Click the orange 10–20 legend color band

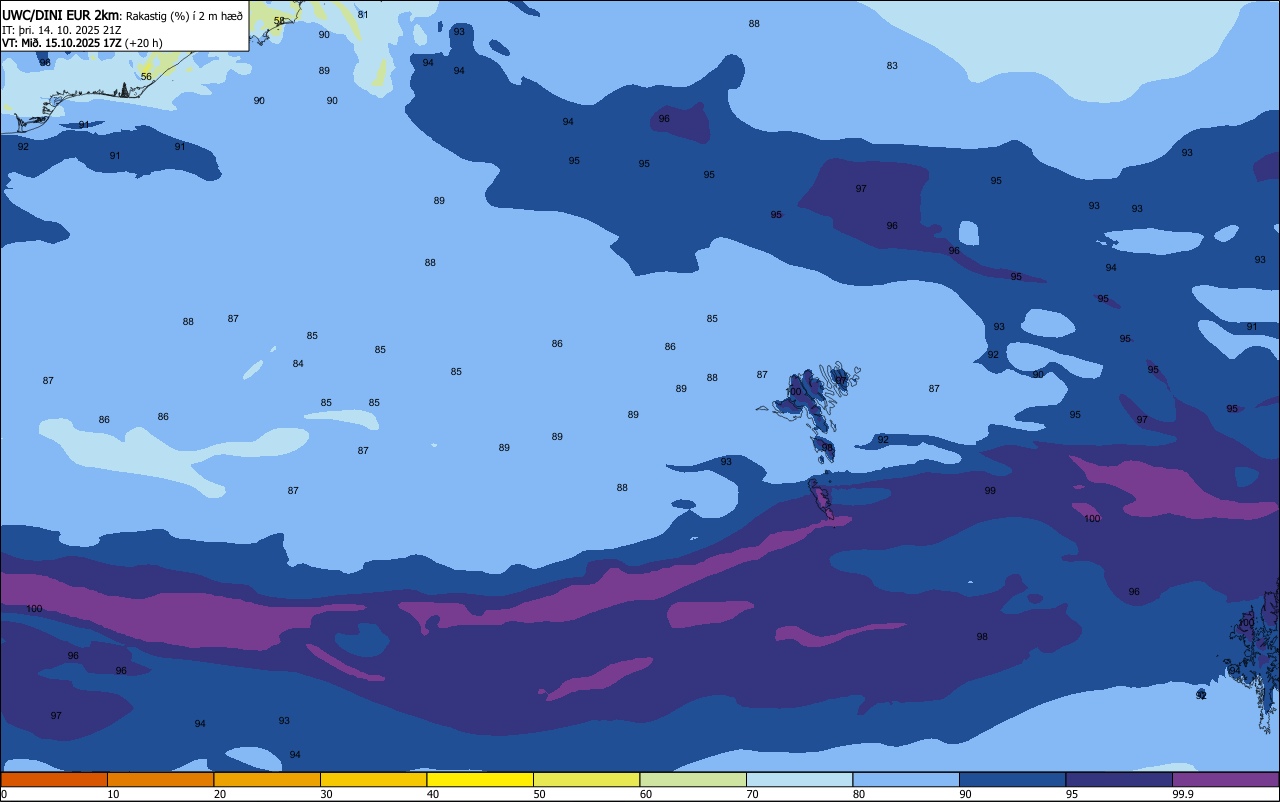[160, 779]
